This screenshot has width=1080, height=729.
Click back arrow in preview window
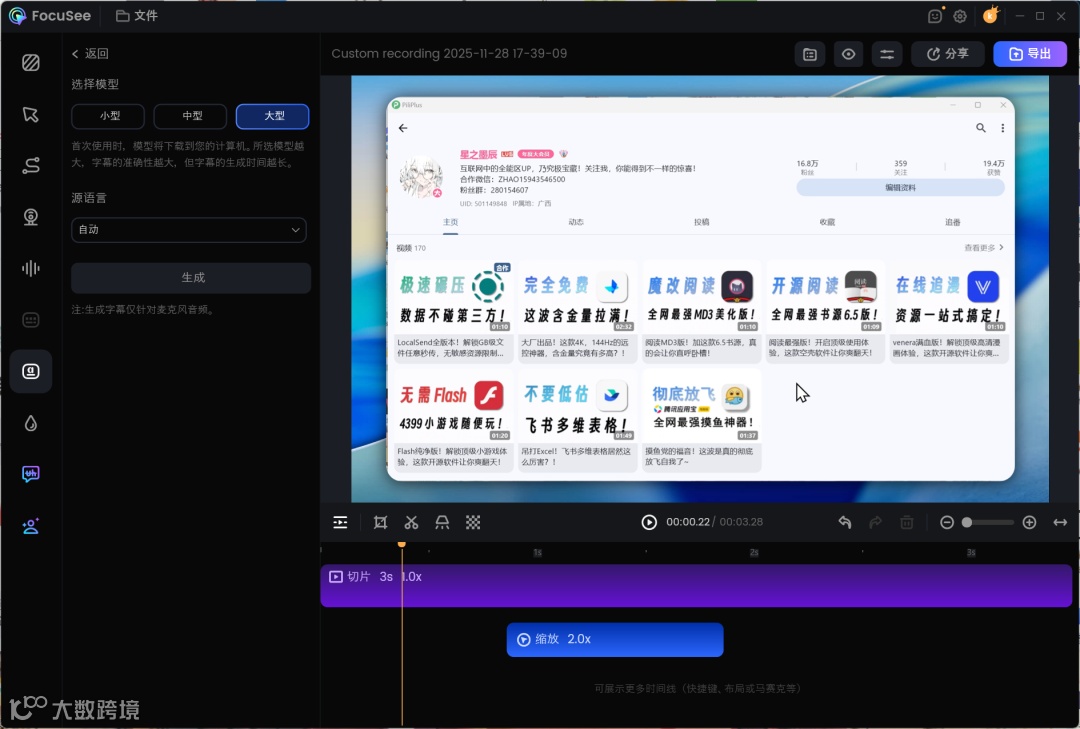pos(403,127)
